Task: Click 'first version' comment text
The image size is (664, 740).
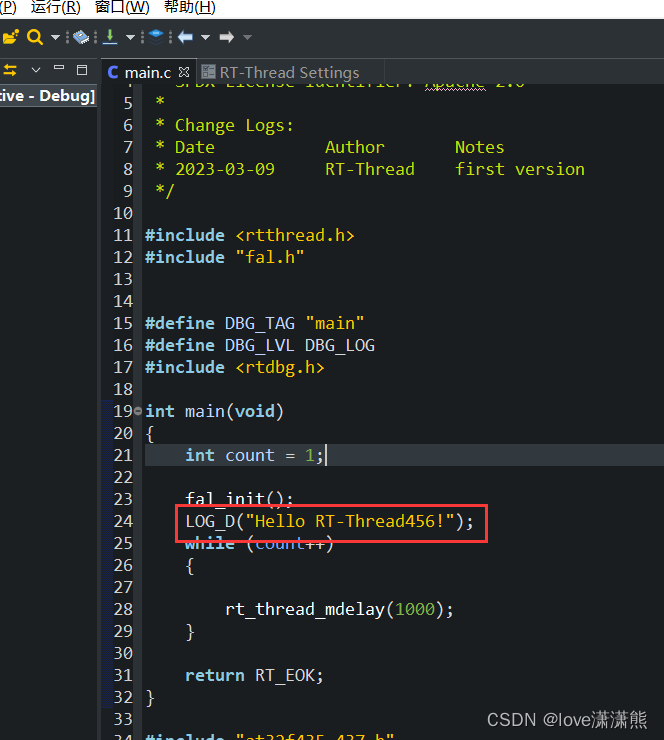Action: click(520, 169)
